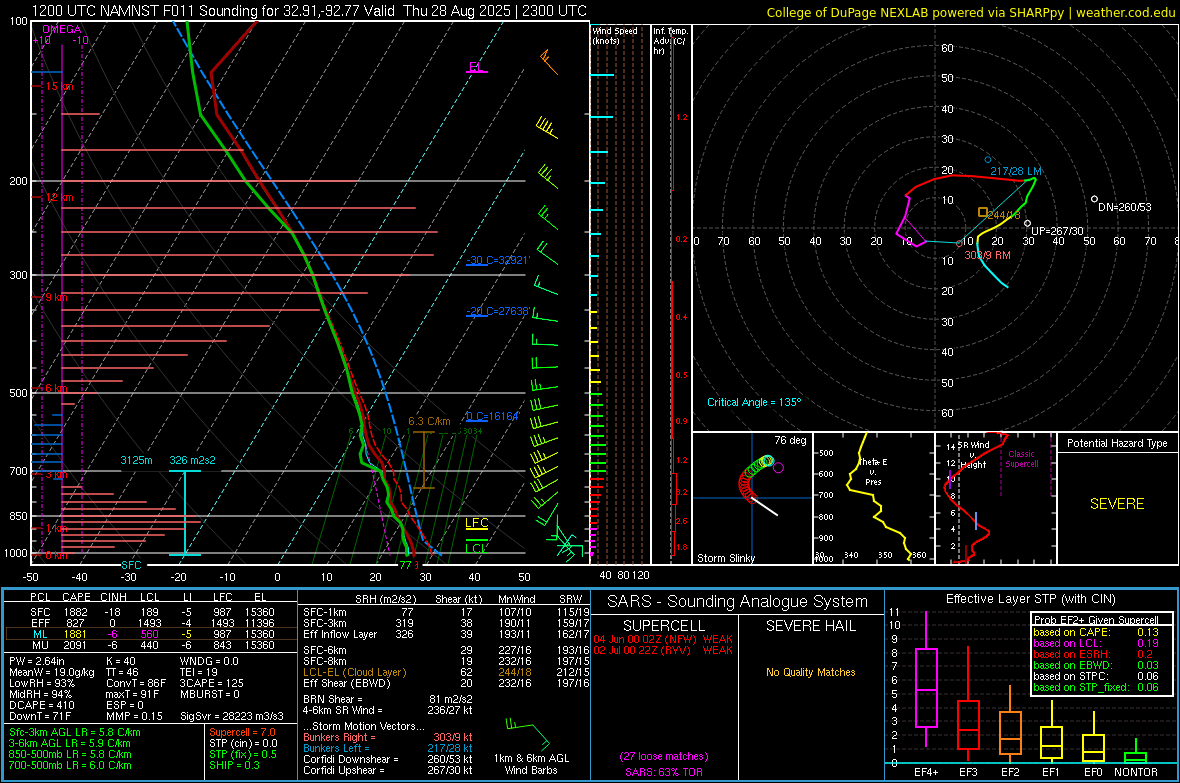This screenshot has height=783, width=1180.
Task: Click the 02 Jul 00 22Z (RYV) analogue
Action: [663, 650]
